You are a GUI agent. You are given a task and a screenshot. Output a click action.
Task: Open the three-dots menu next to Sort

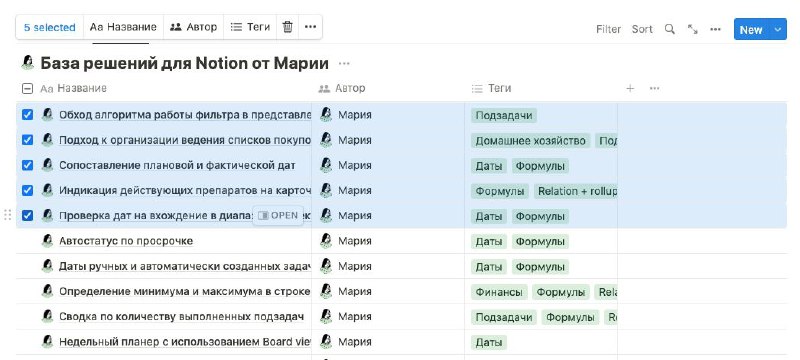pyautogui.click(x=715, y=29)
